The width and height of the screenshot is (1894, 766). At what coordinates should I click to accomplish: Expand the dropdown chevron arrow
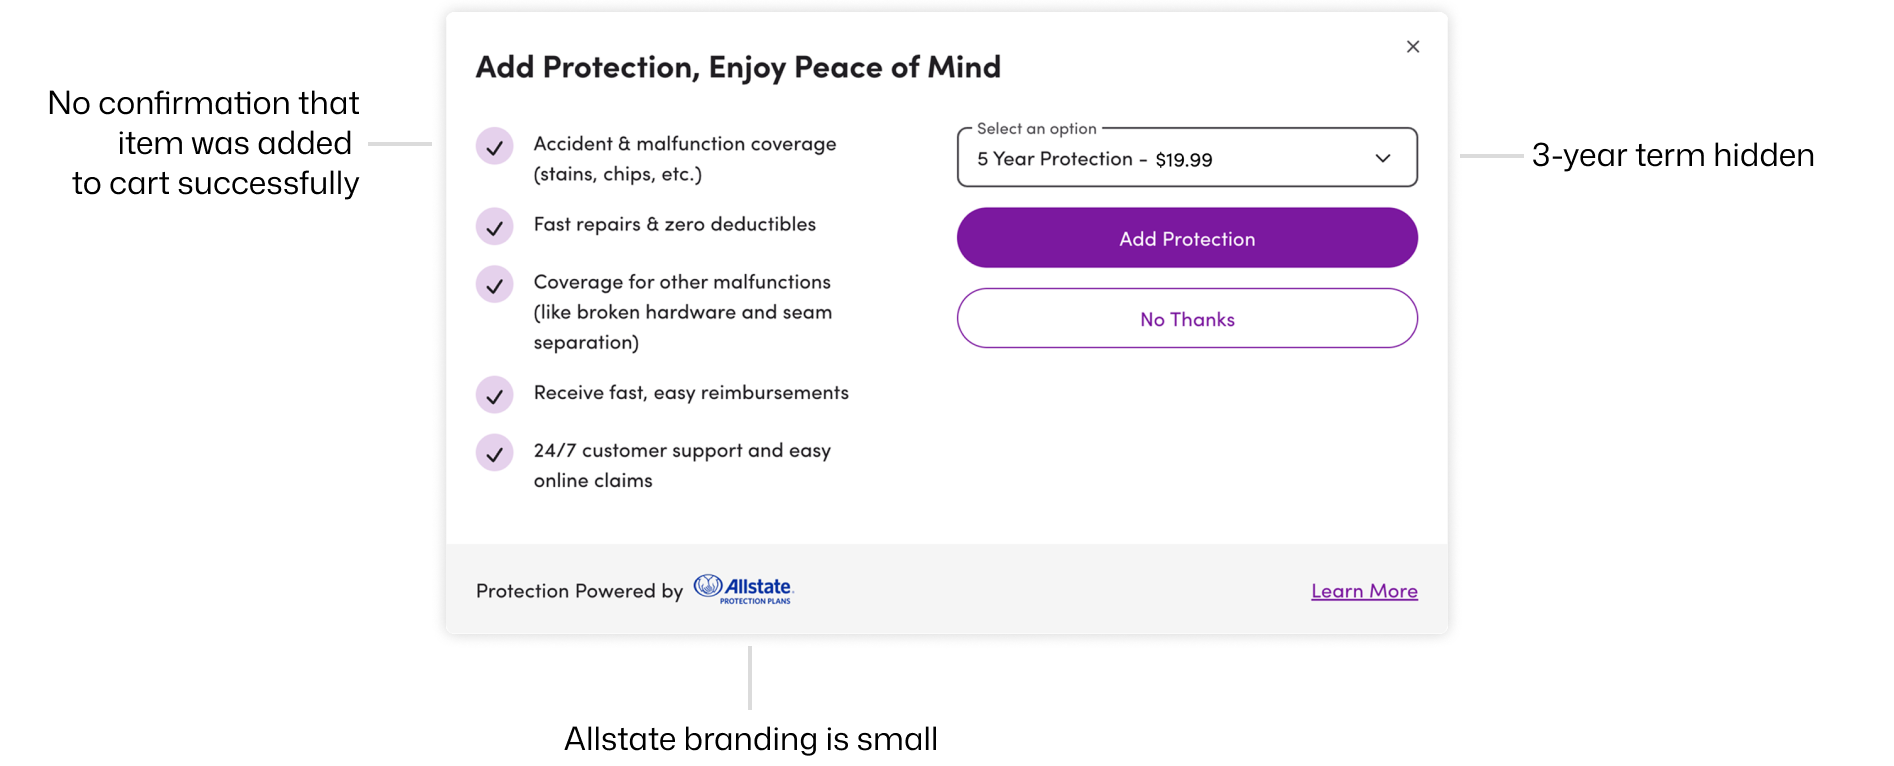point(1383,158)
